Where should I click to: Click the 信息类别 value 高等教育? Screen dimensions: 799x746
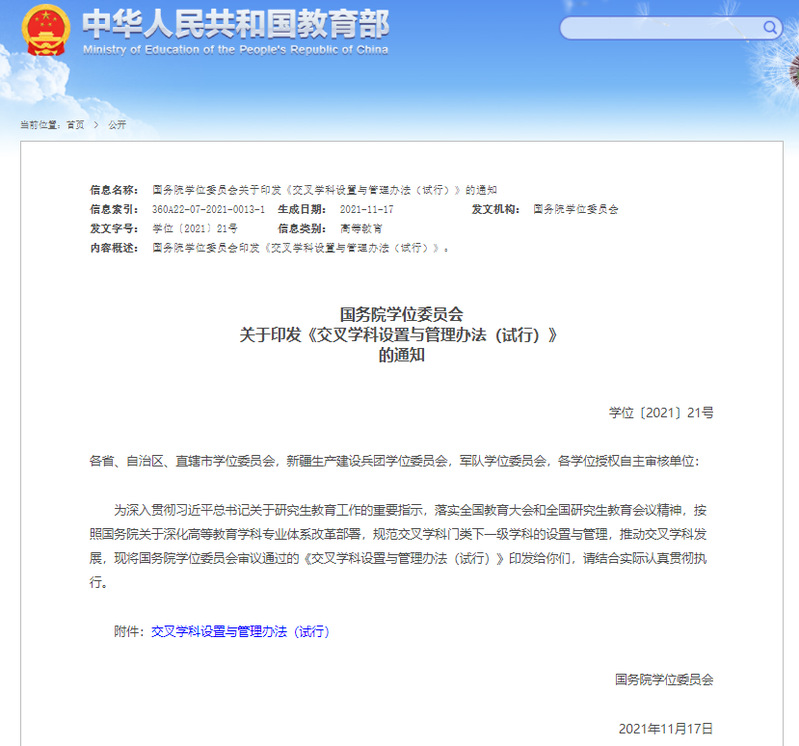pos(360,228)
